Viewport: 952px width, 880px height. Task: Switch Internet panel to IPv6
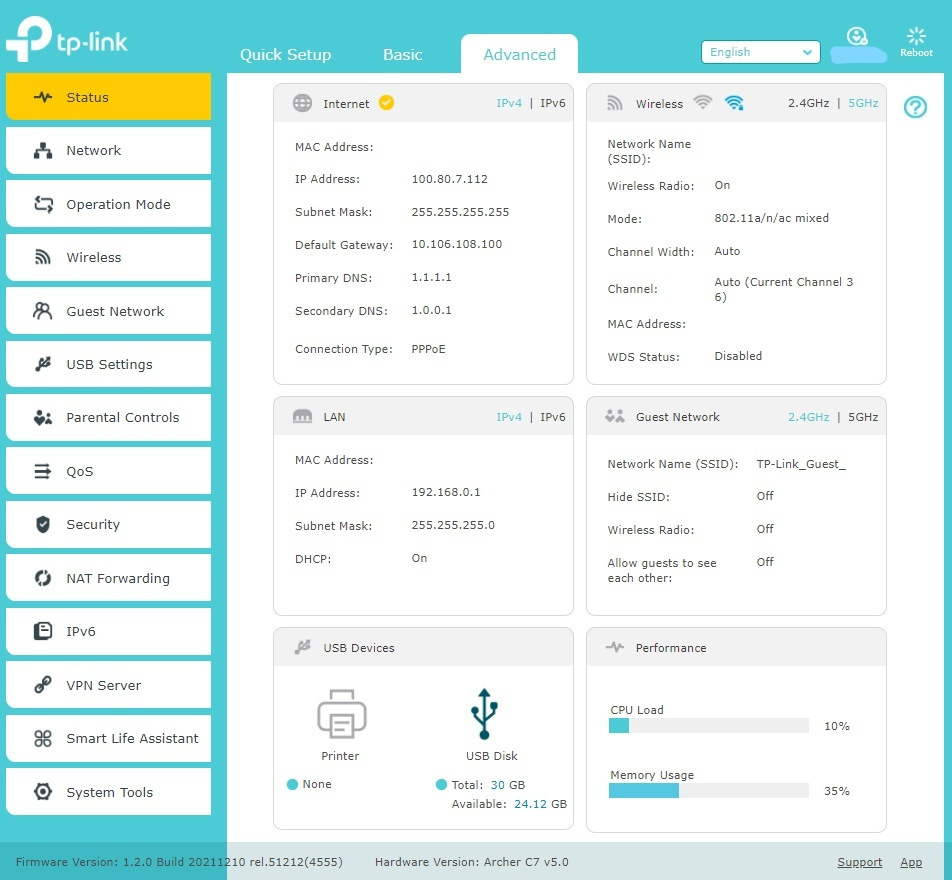coord(552,103)
